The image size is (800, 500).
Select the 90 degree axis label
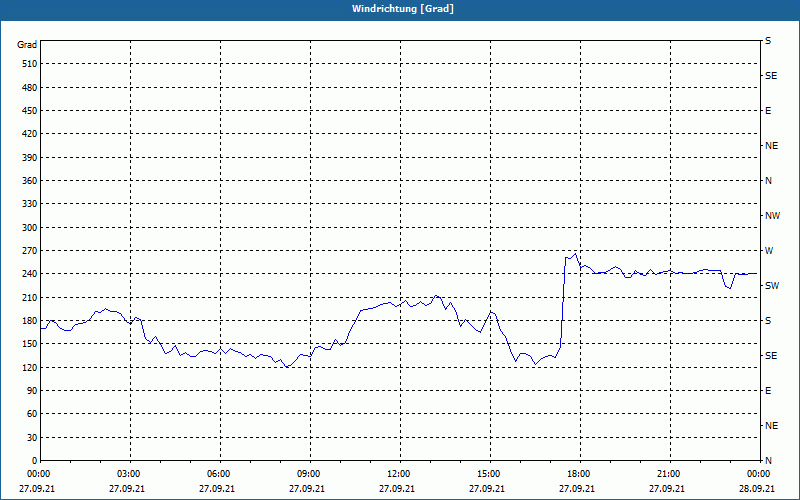(31, 391)
